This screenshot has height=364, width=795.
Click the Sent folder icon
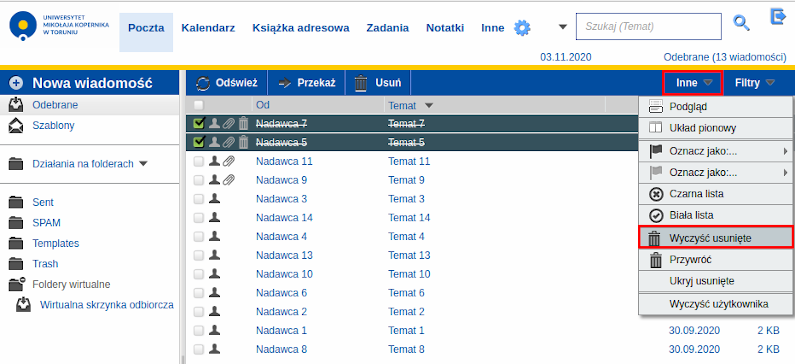16,202
